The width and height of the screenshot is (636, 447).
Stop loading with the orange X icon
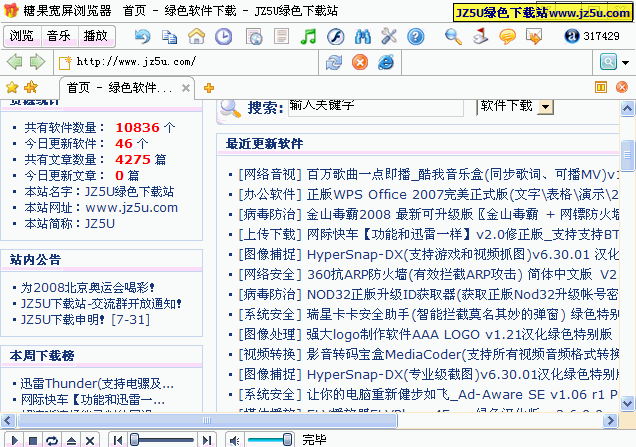[360, 62]
